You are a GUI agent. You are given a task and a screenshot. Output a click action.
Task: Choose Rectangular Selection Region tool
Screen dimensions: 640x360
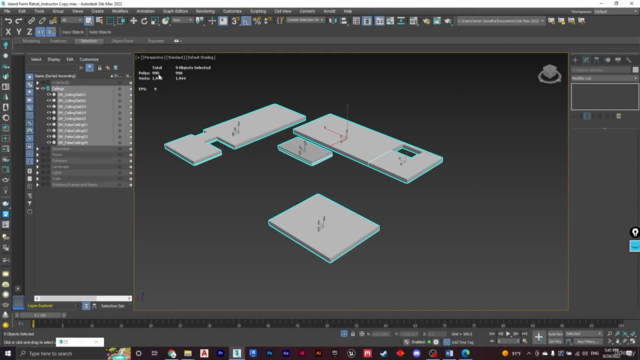(110, 21)
